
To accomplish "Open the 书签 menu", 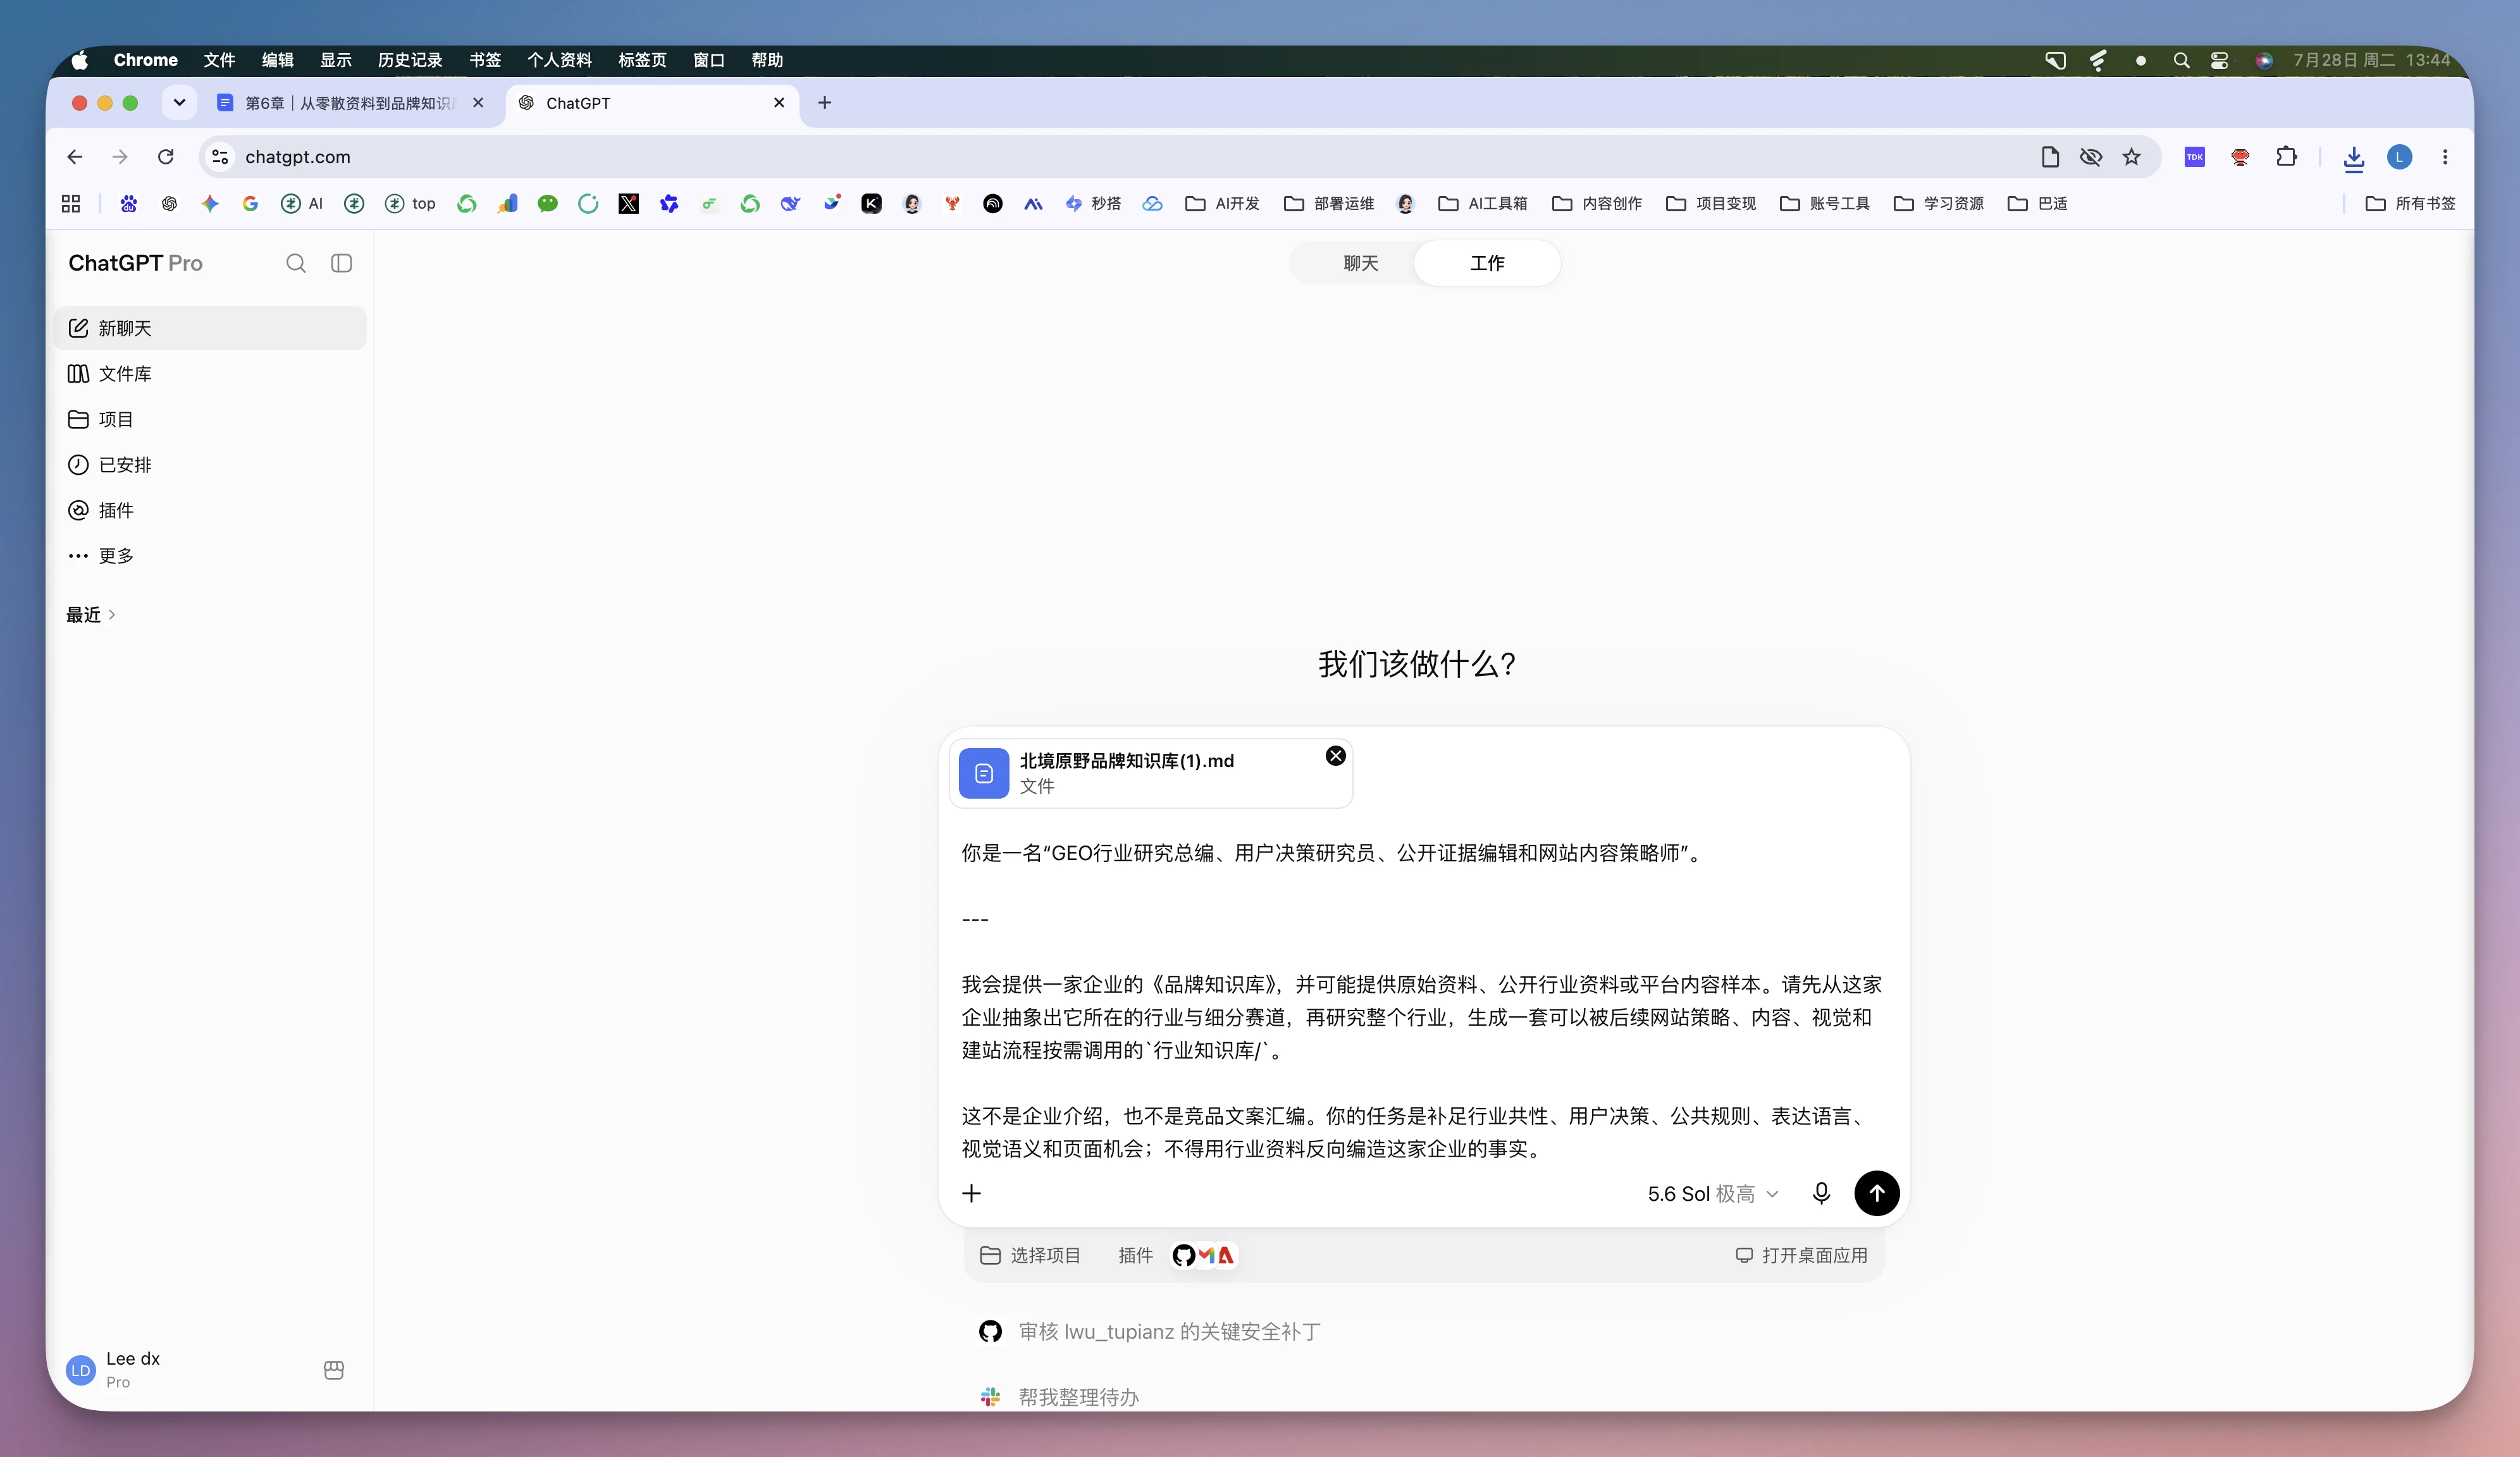I will [485, 60].
